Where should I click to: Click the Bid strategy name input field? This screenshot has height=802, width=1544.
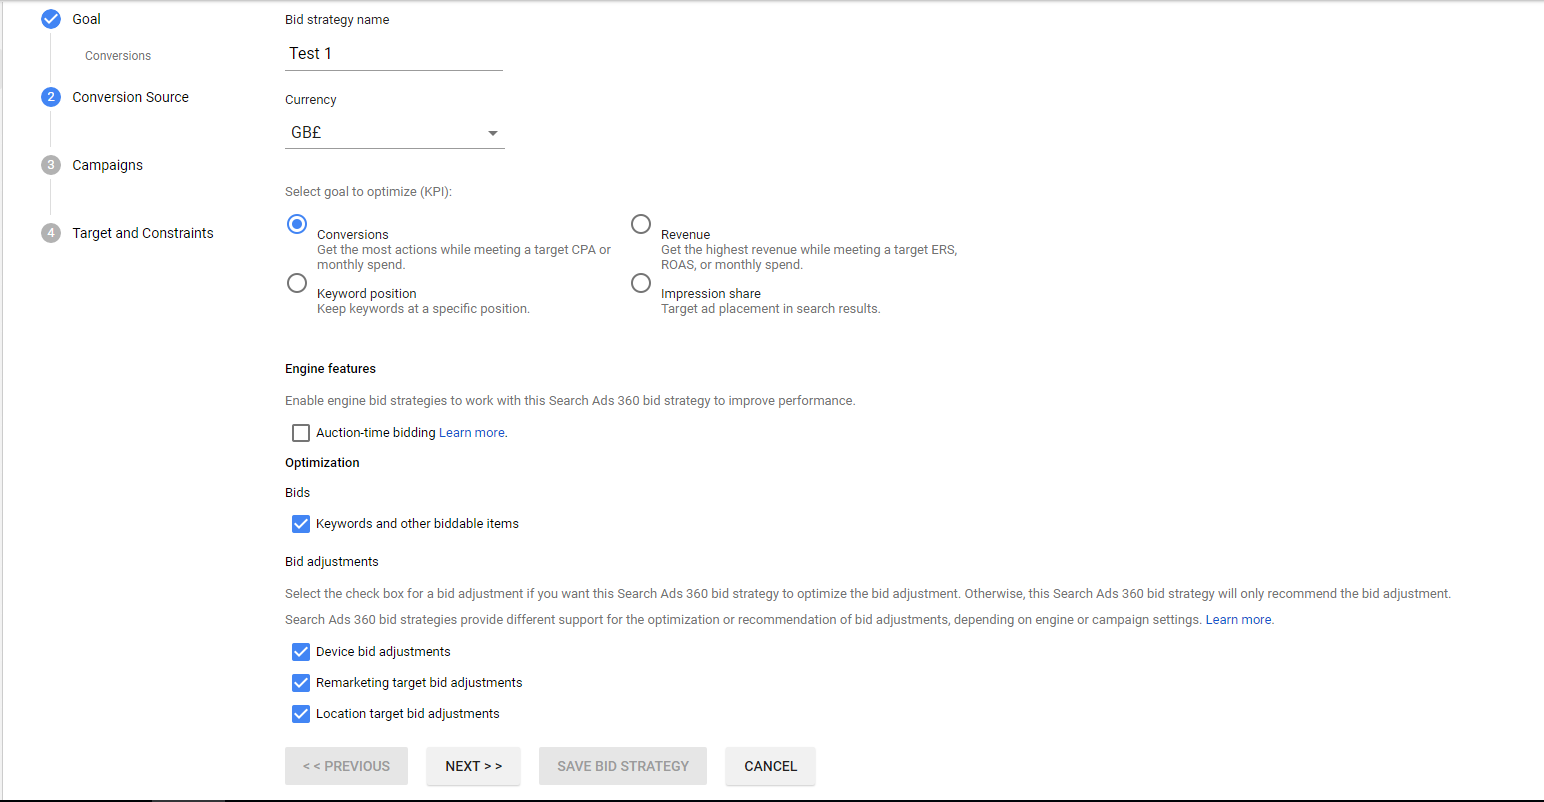click(x=393, y=54)
